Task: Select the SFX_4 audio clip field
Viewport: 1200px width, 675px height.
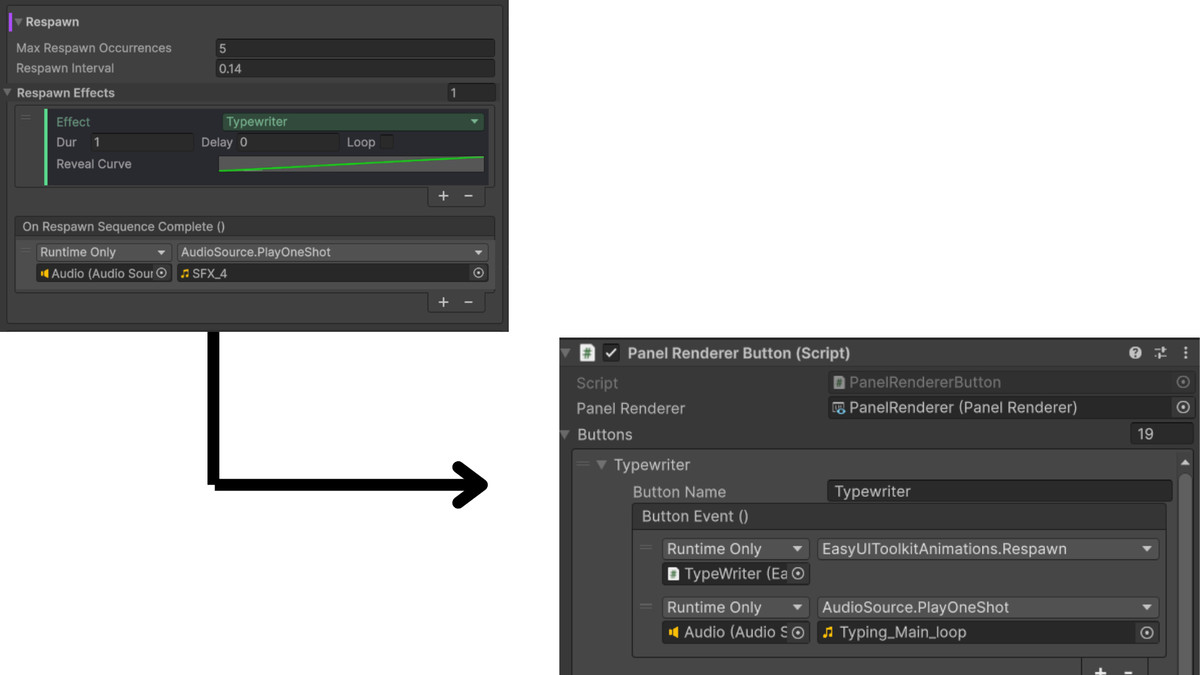Action: [323, 273]
